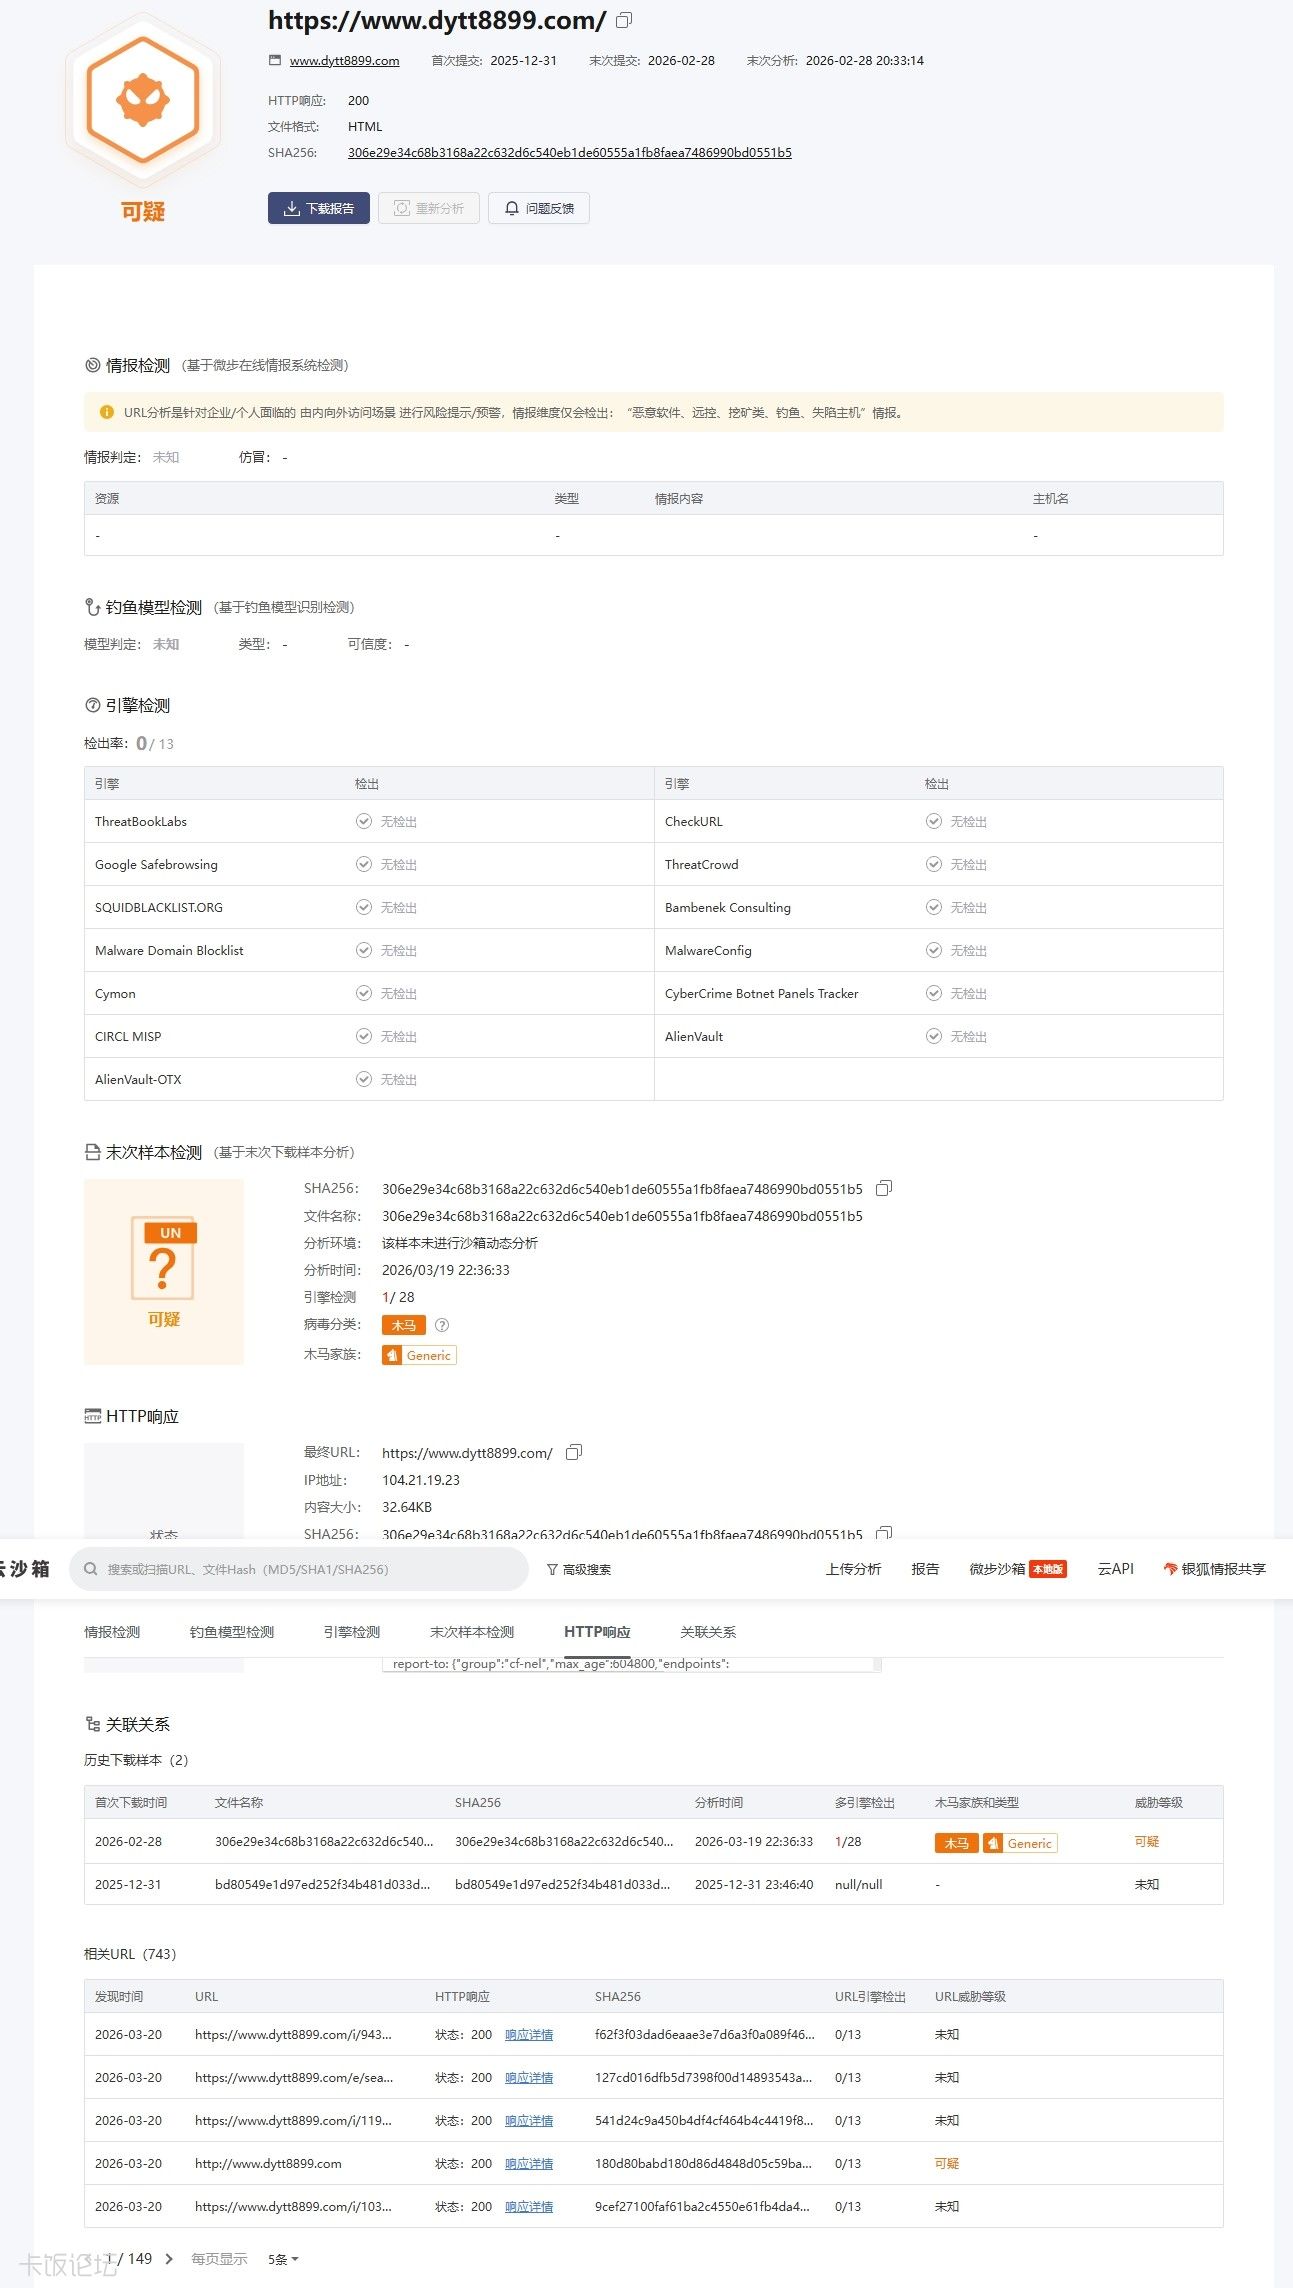Click IP address 104.21.19.23

pyautogui.click(x=421, y=1480)
